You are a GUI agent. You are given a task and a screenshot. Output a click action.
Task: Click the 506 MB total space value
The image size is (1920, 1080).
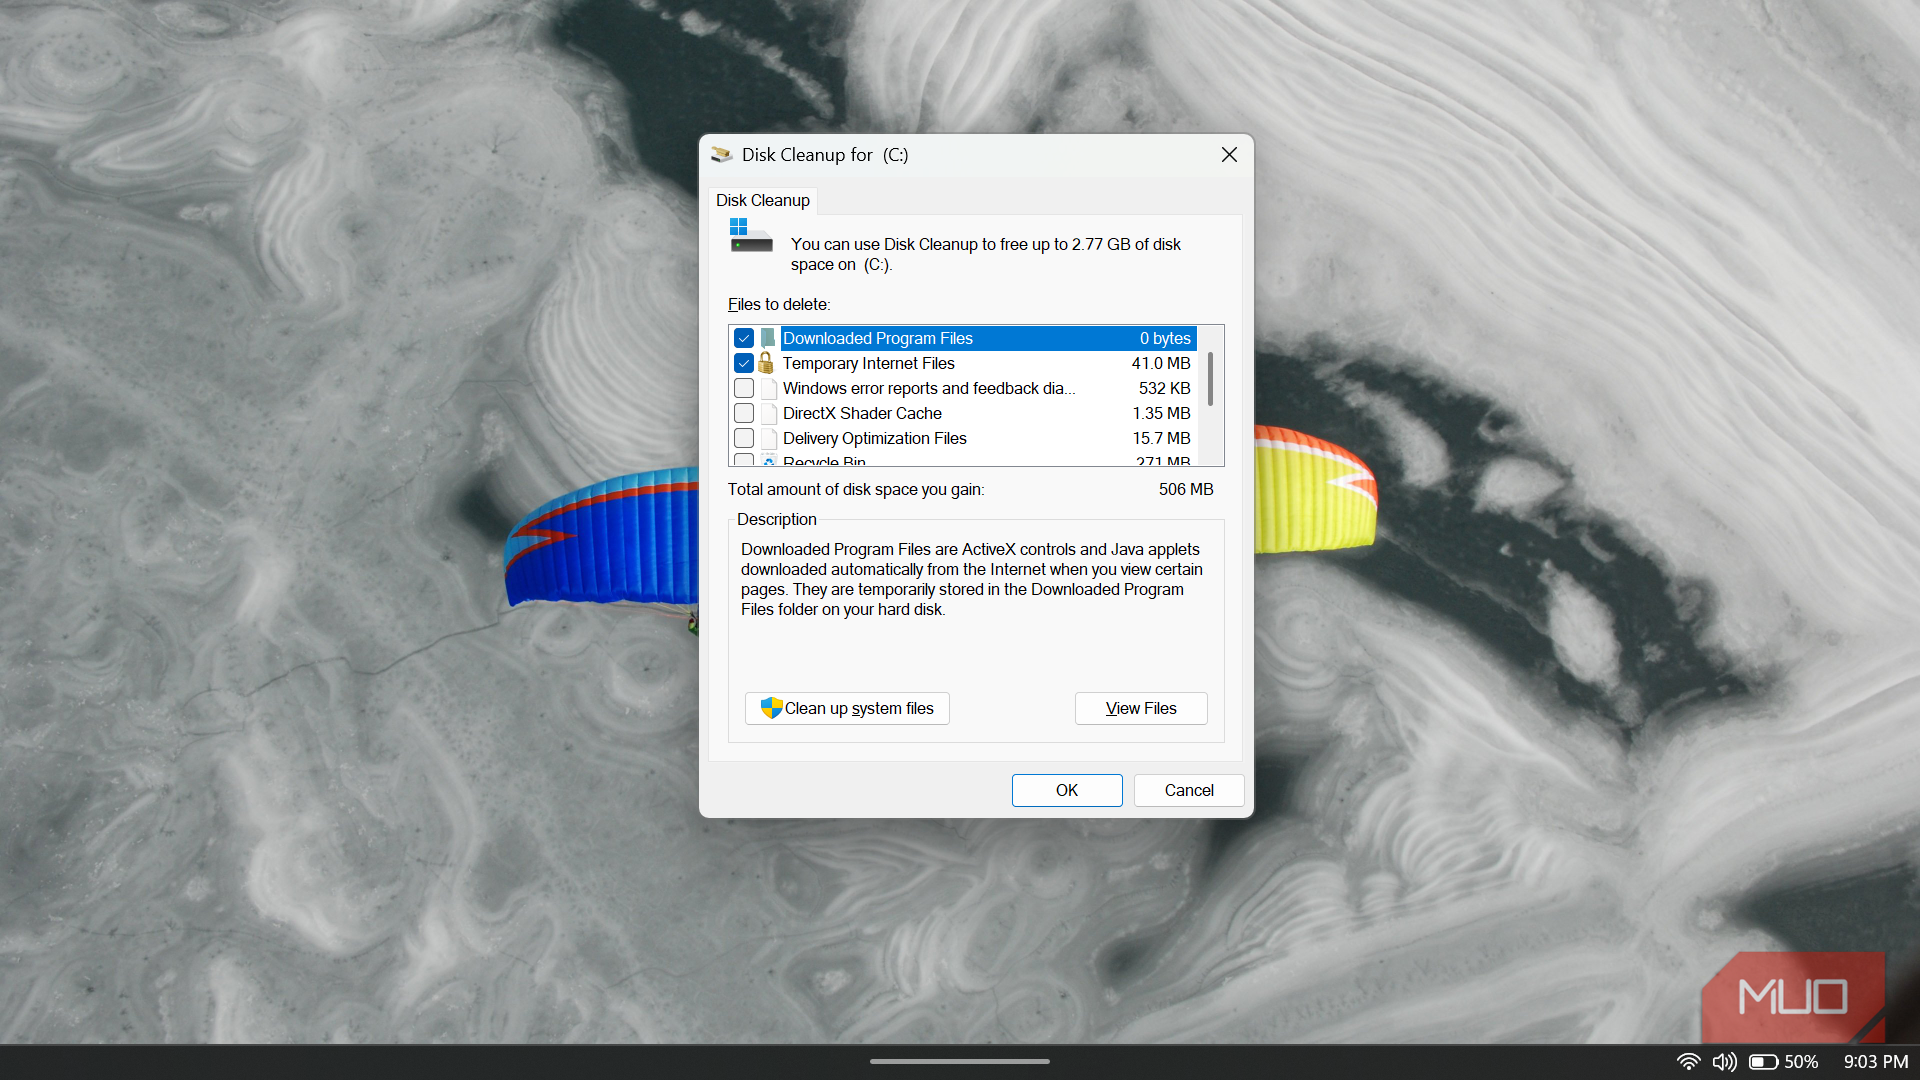(1186, 489)
